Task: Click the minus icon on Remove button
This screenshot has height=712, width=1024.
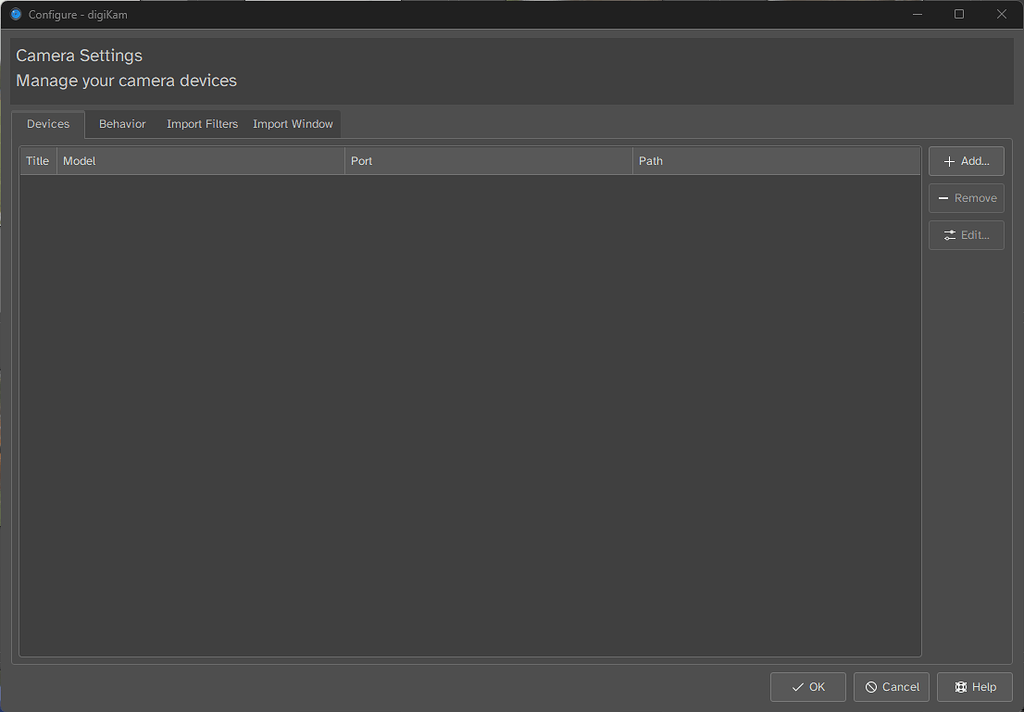Action: (x=942, y=198)
